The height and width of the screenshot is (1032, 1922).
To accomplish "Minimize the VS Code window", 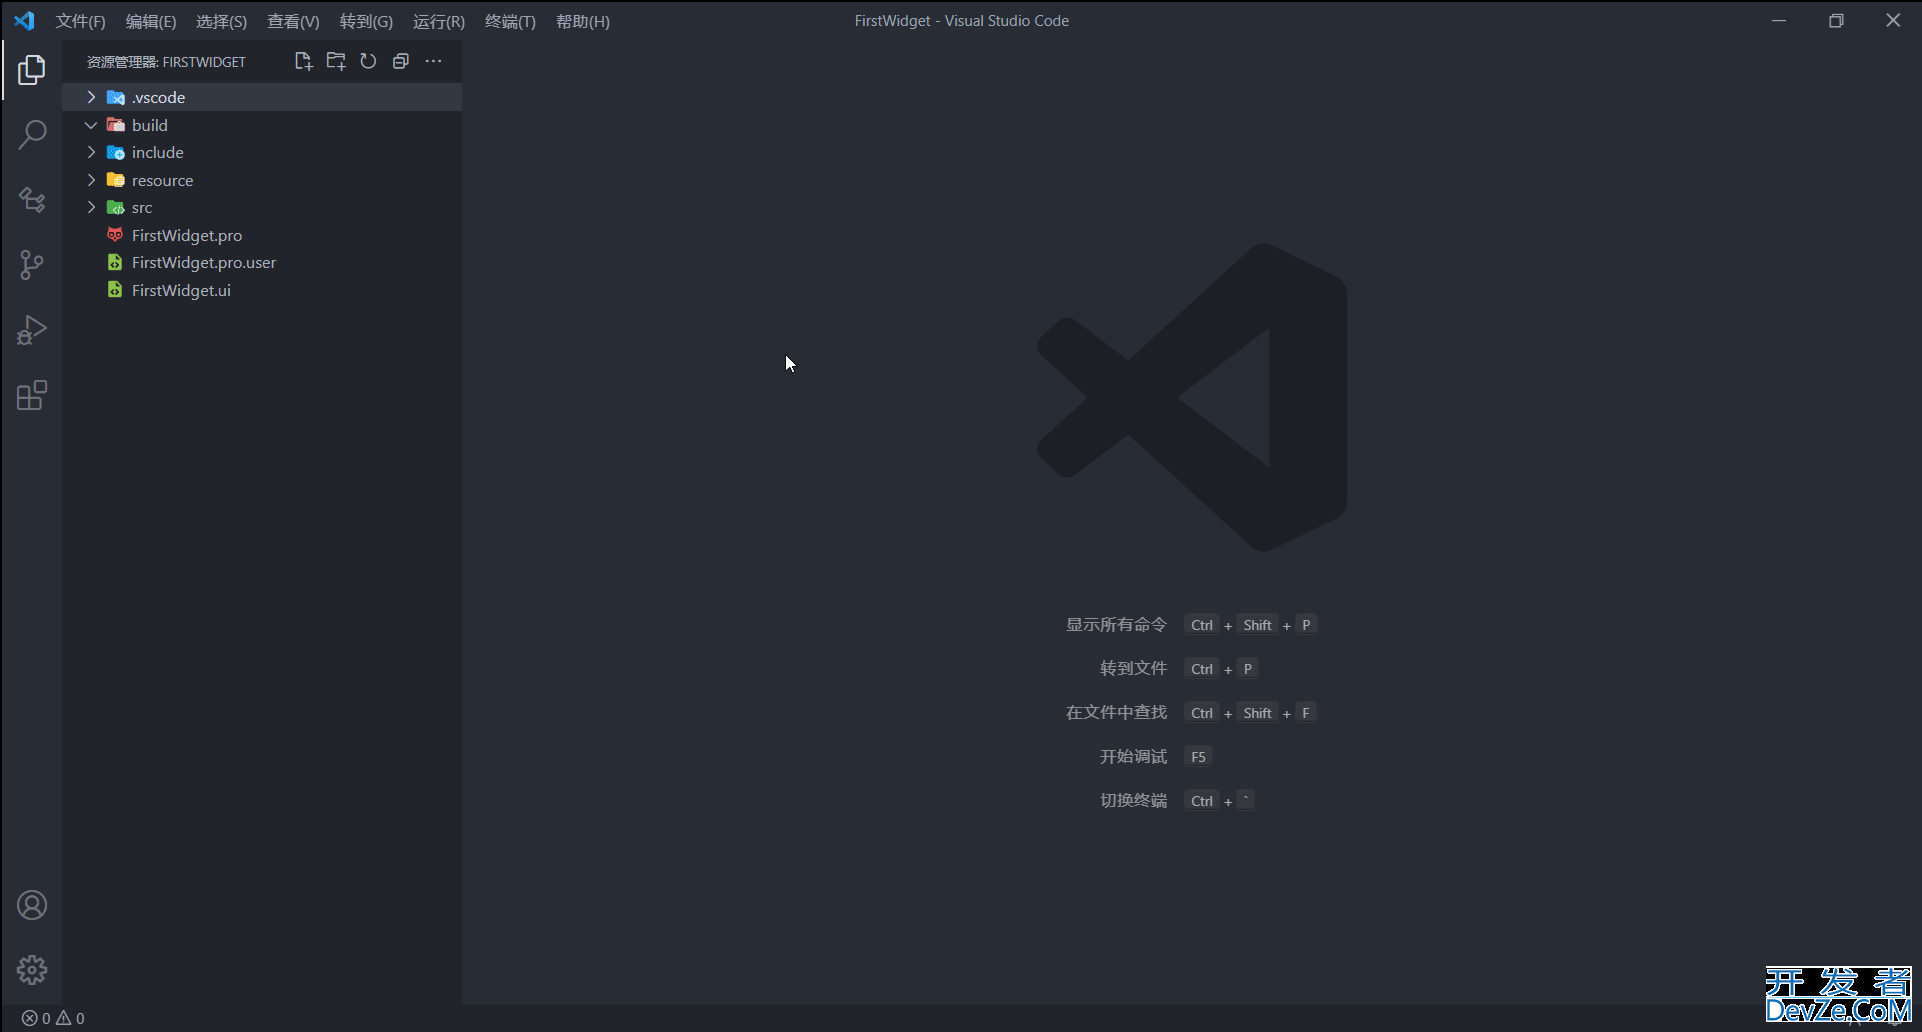I will (x=1779, y=21).
